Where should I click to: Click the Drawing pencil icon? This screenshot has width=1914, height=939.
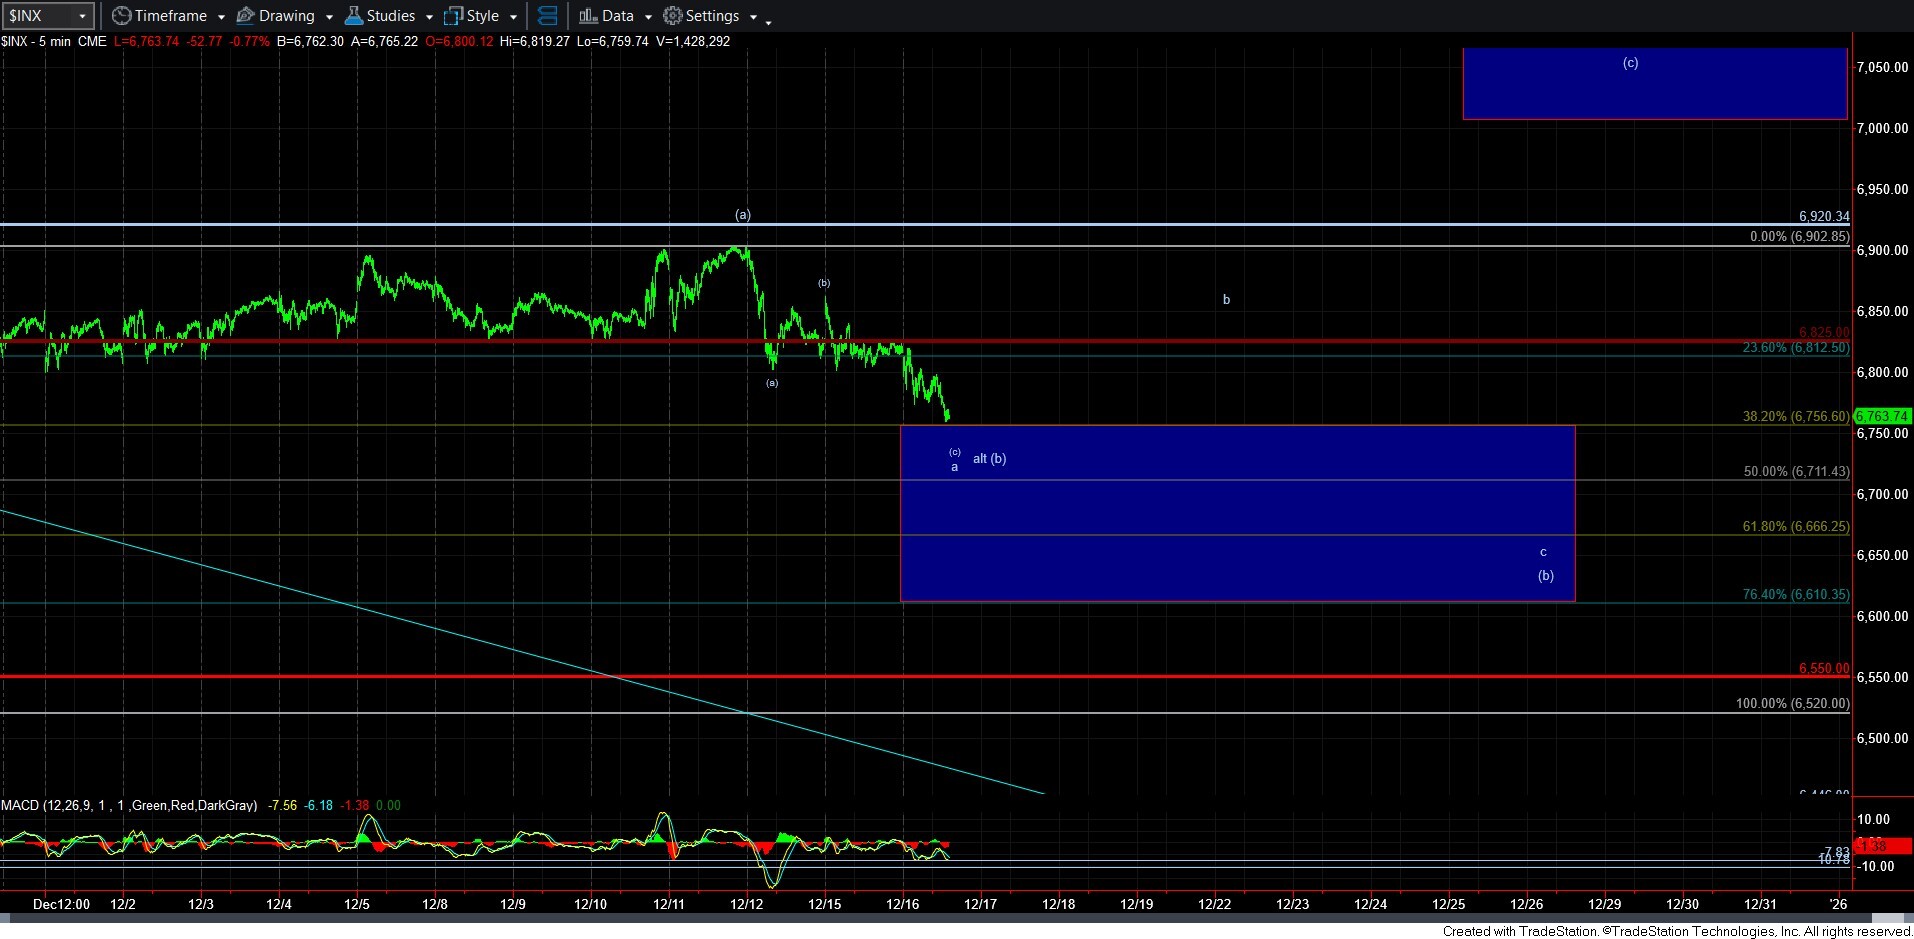245,16
